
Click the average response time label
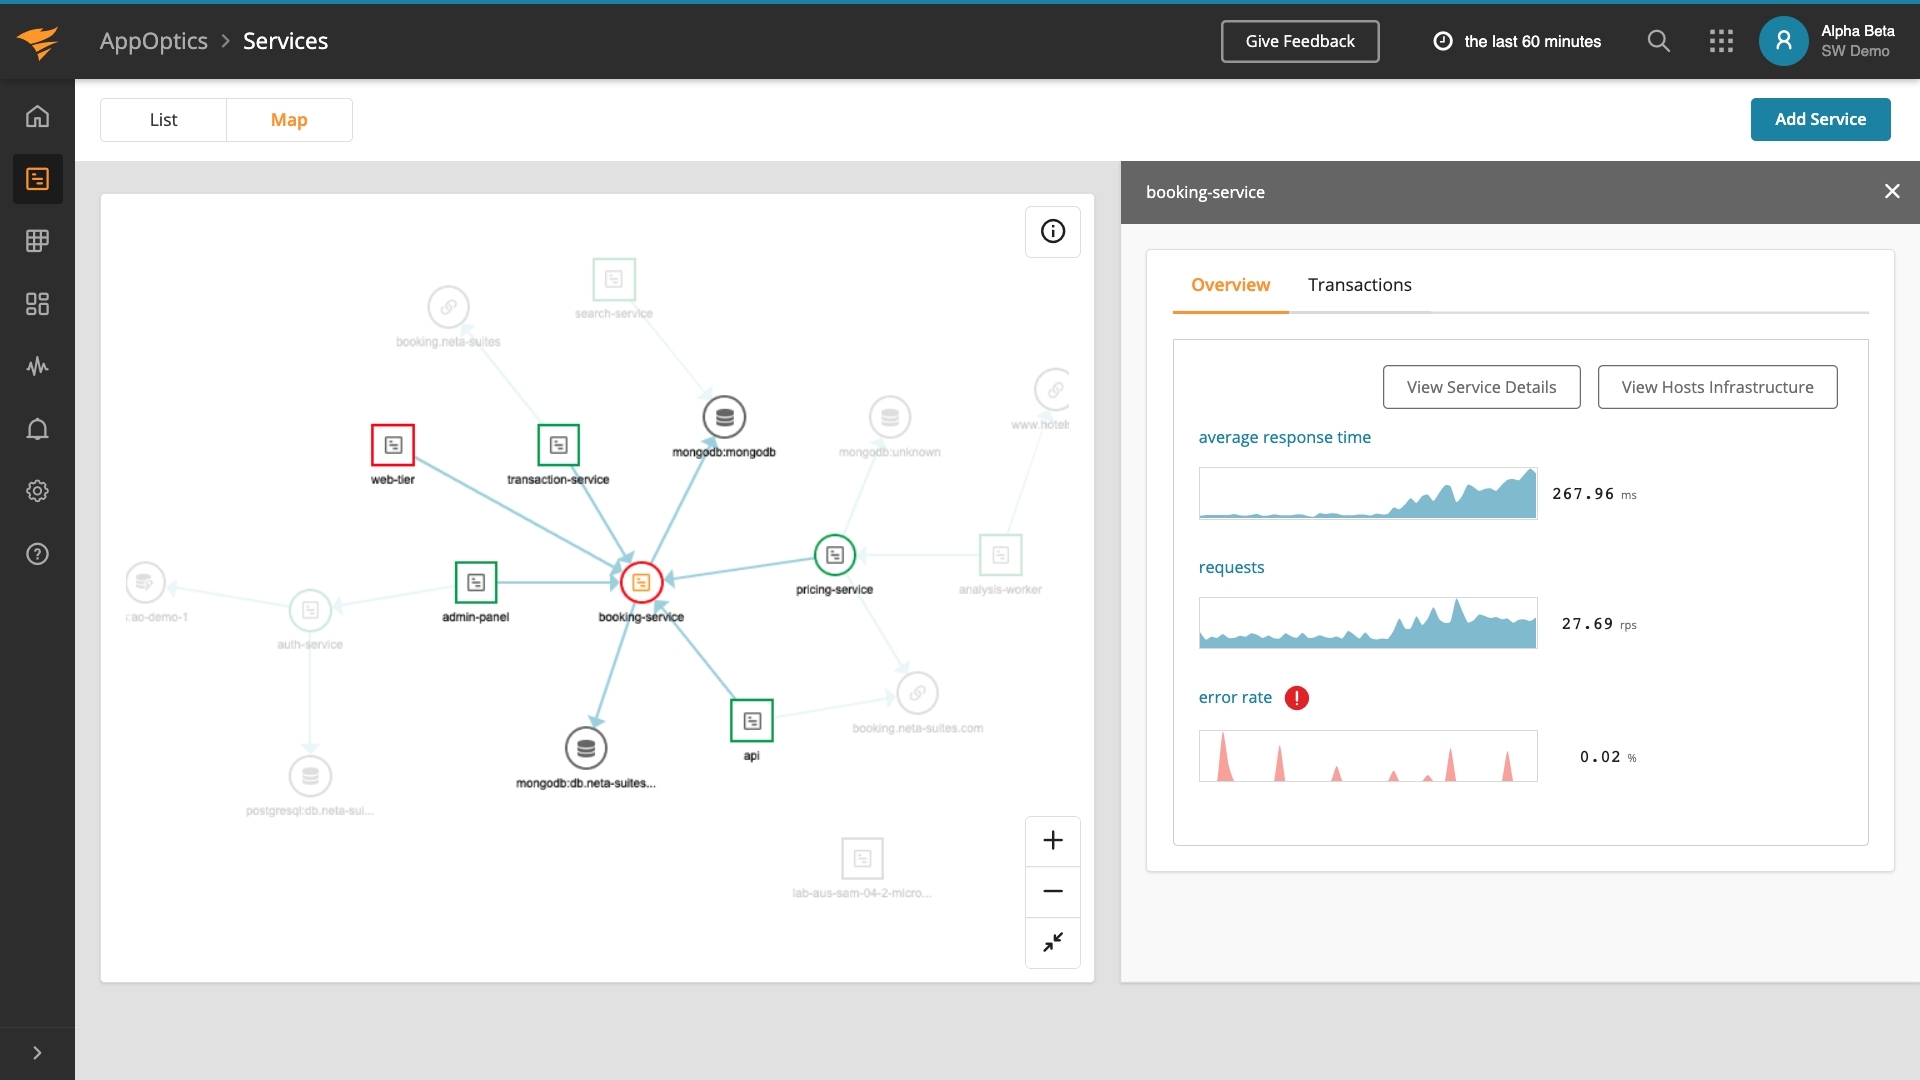pos(1284,437)
